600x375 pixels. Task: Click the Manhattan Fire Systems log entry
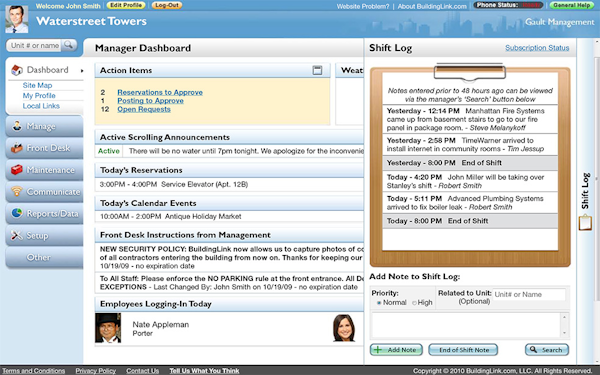pyautogui.click(x=470, y=119)
